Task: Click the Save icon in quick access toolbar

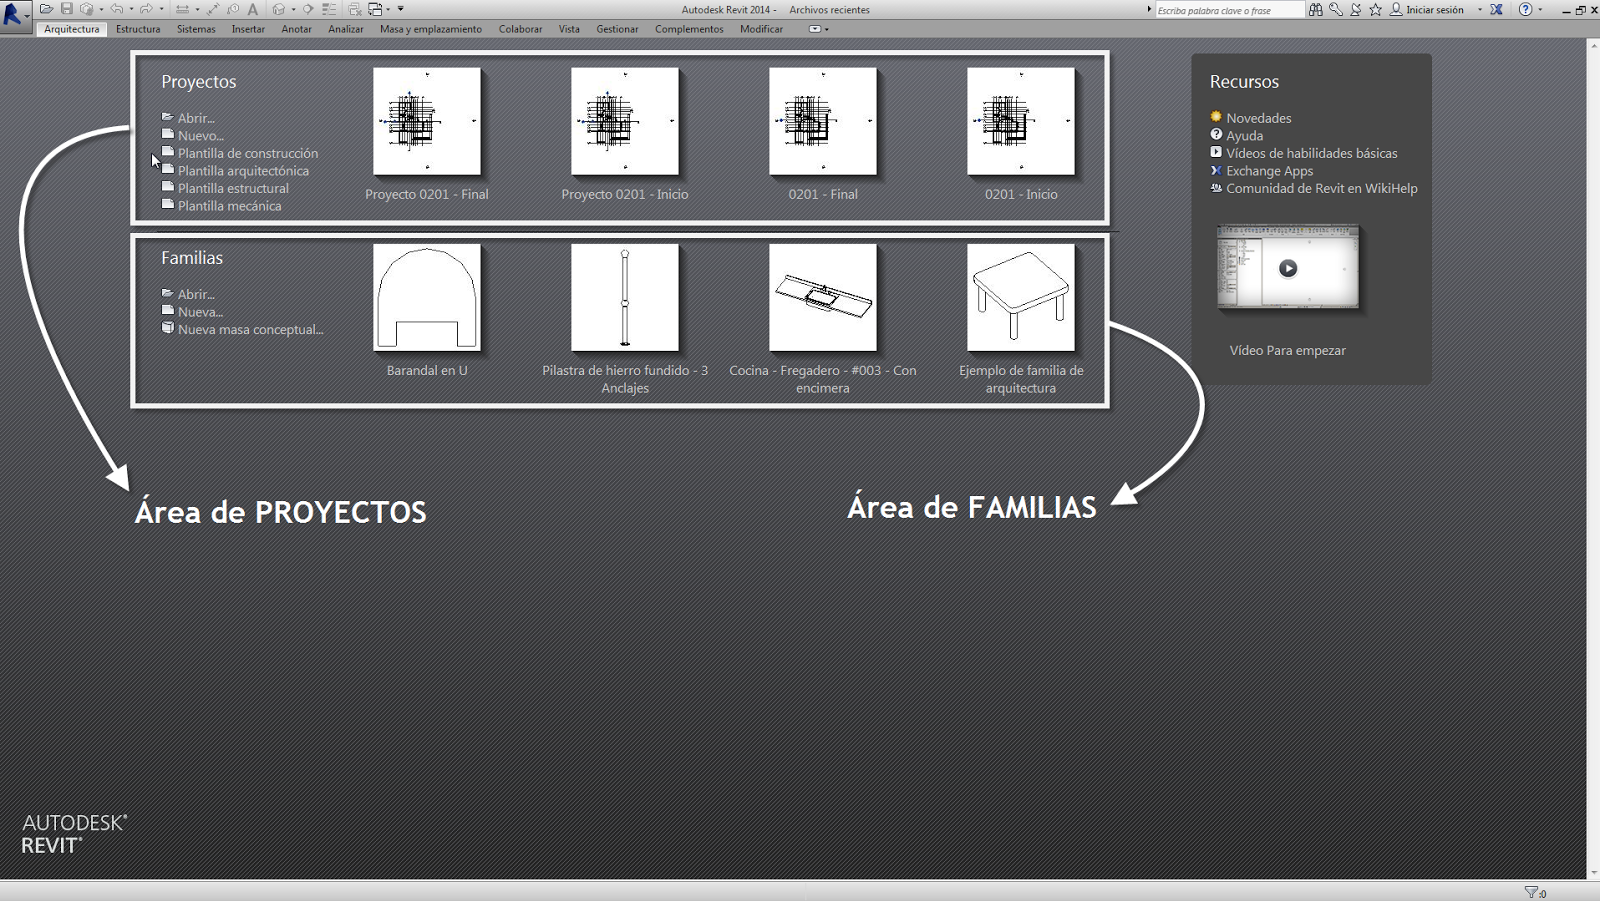Action: tap(67, 9)
